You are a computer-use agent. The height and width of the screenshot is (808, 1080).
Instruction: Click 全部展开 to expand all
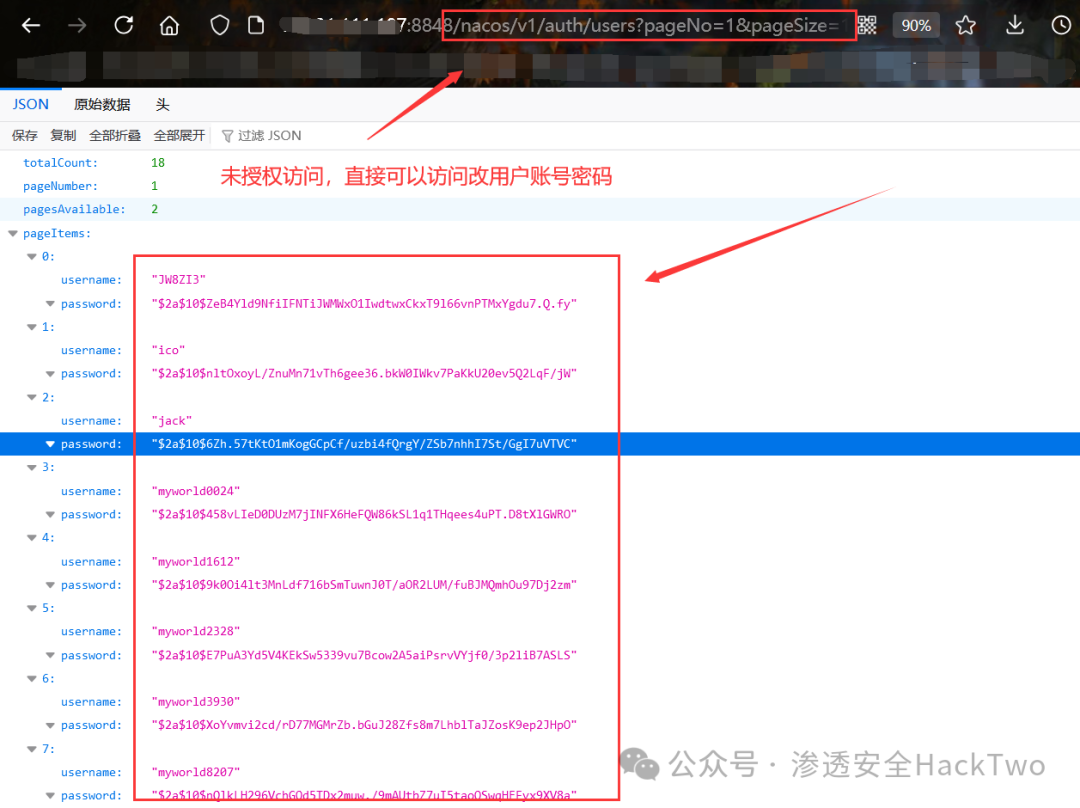tap(179, 136)
